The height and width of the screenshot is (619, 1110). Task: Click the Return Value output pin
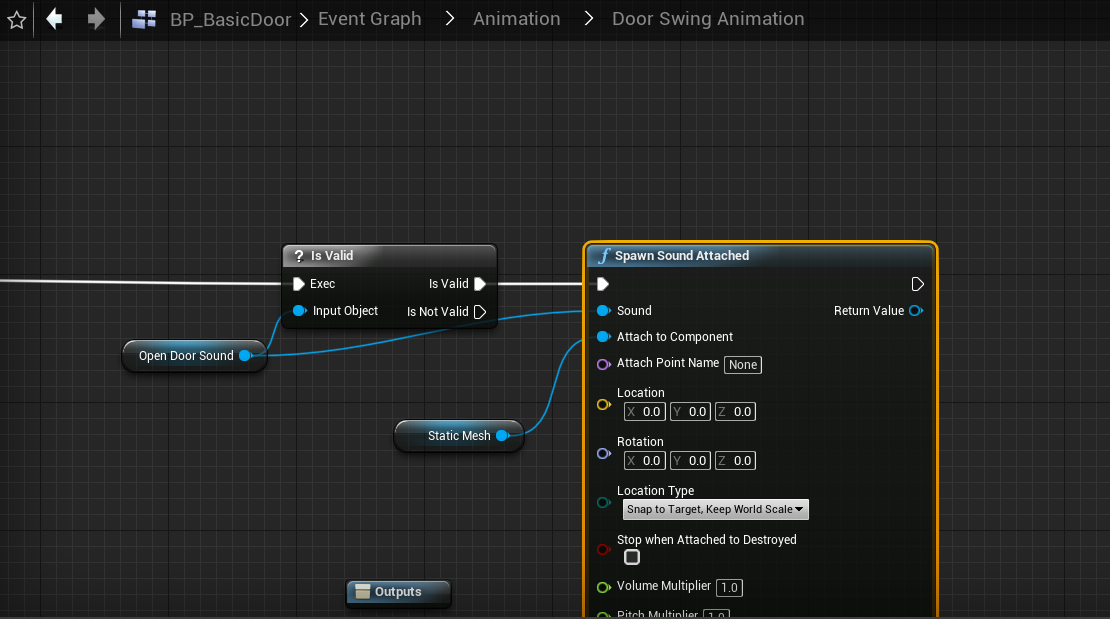tap(916, 311)
